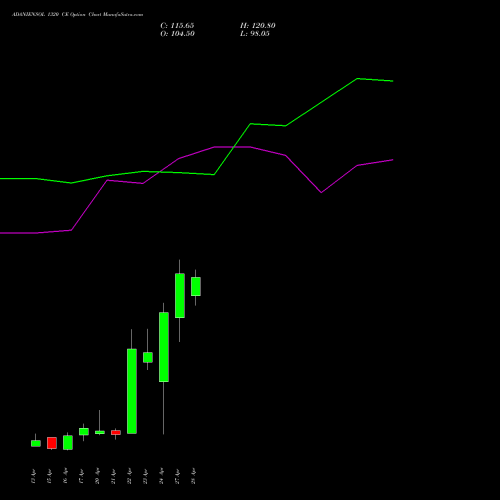Click the green indicator line's peak point

357,79
